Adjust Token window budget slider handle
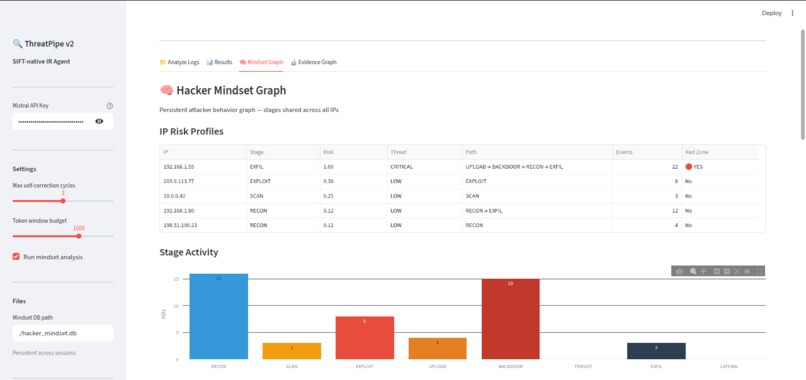Screen dimensions: 806x380 pos(79,236)
